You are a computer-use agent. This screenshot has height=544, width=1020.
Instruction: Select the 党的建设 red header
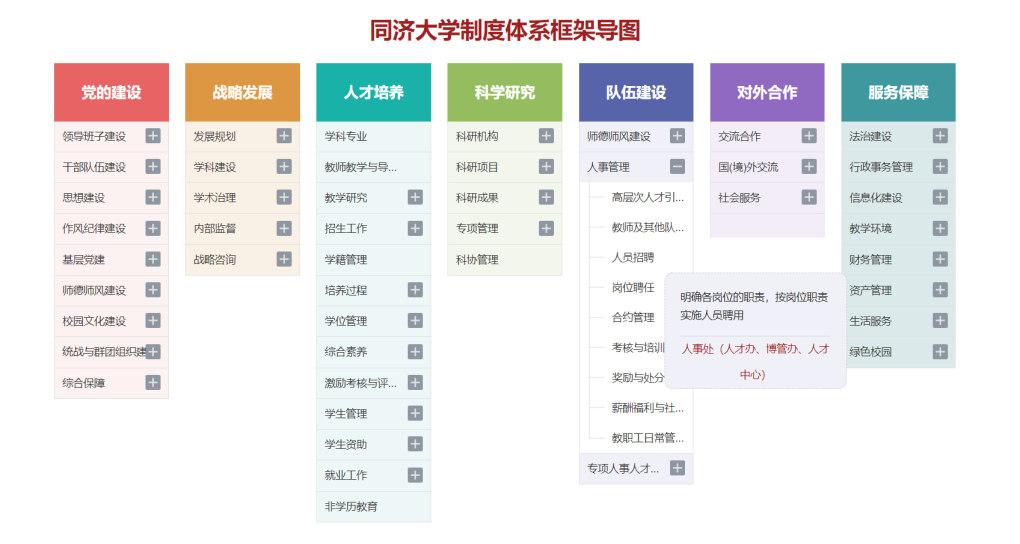tap(111, 92)
